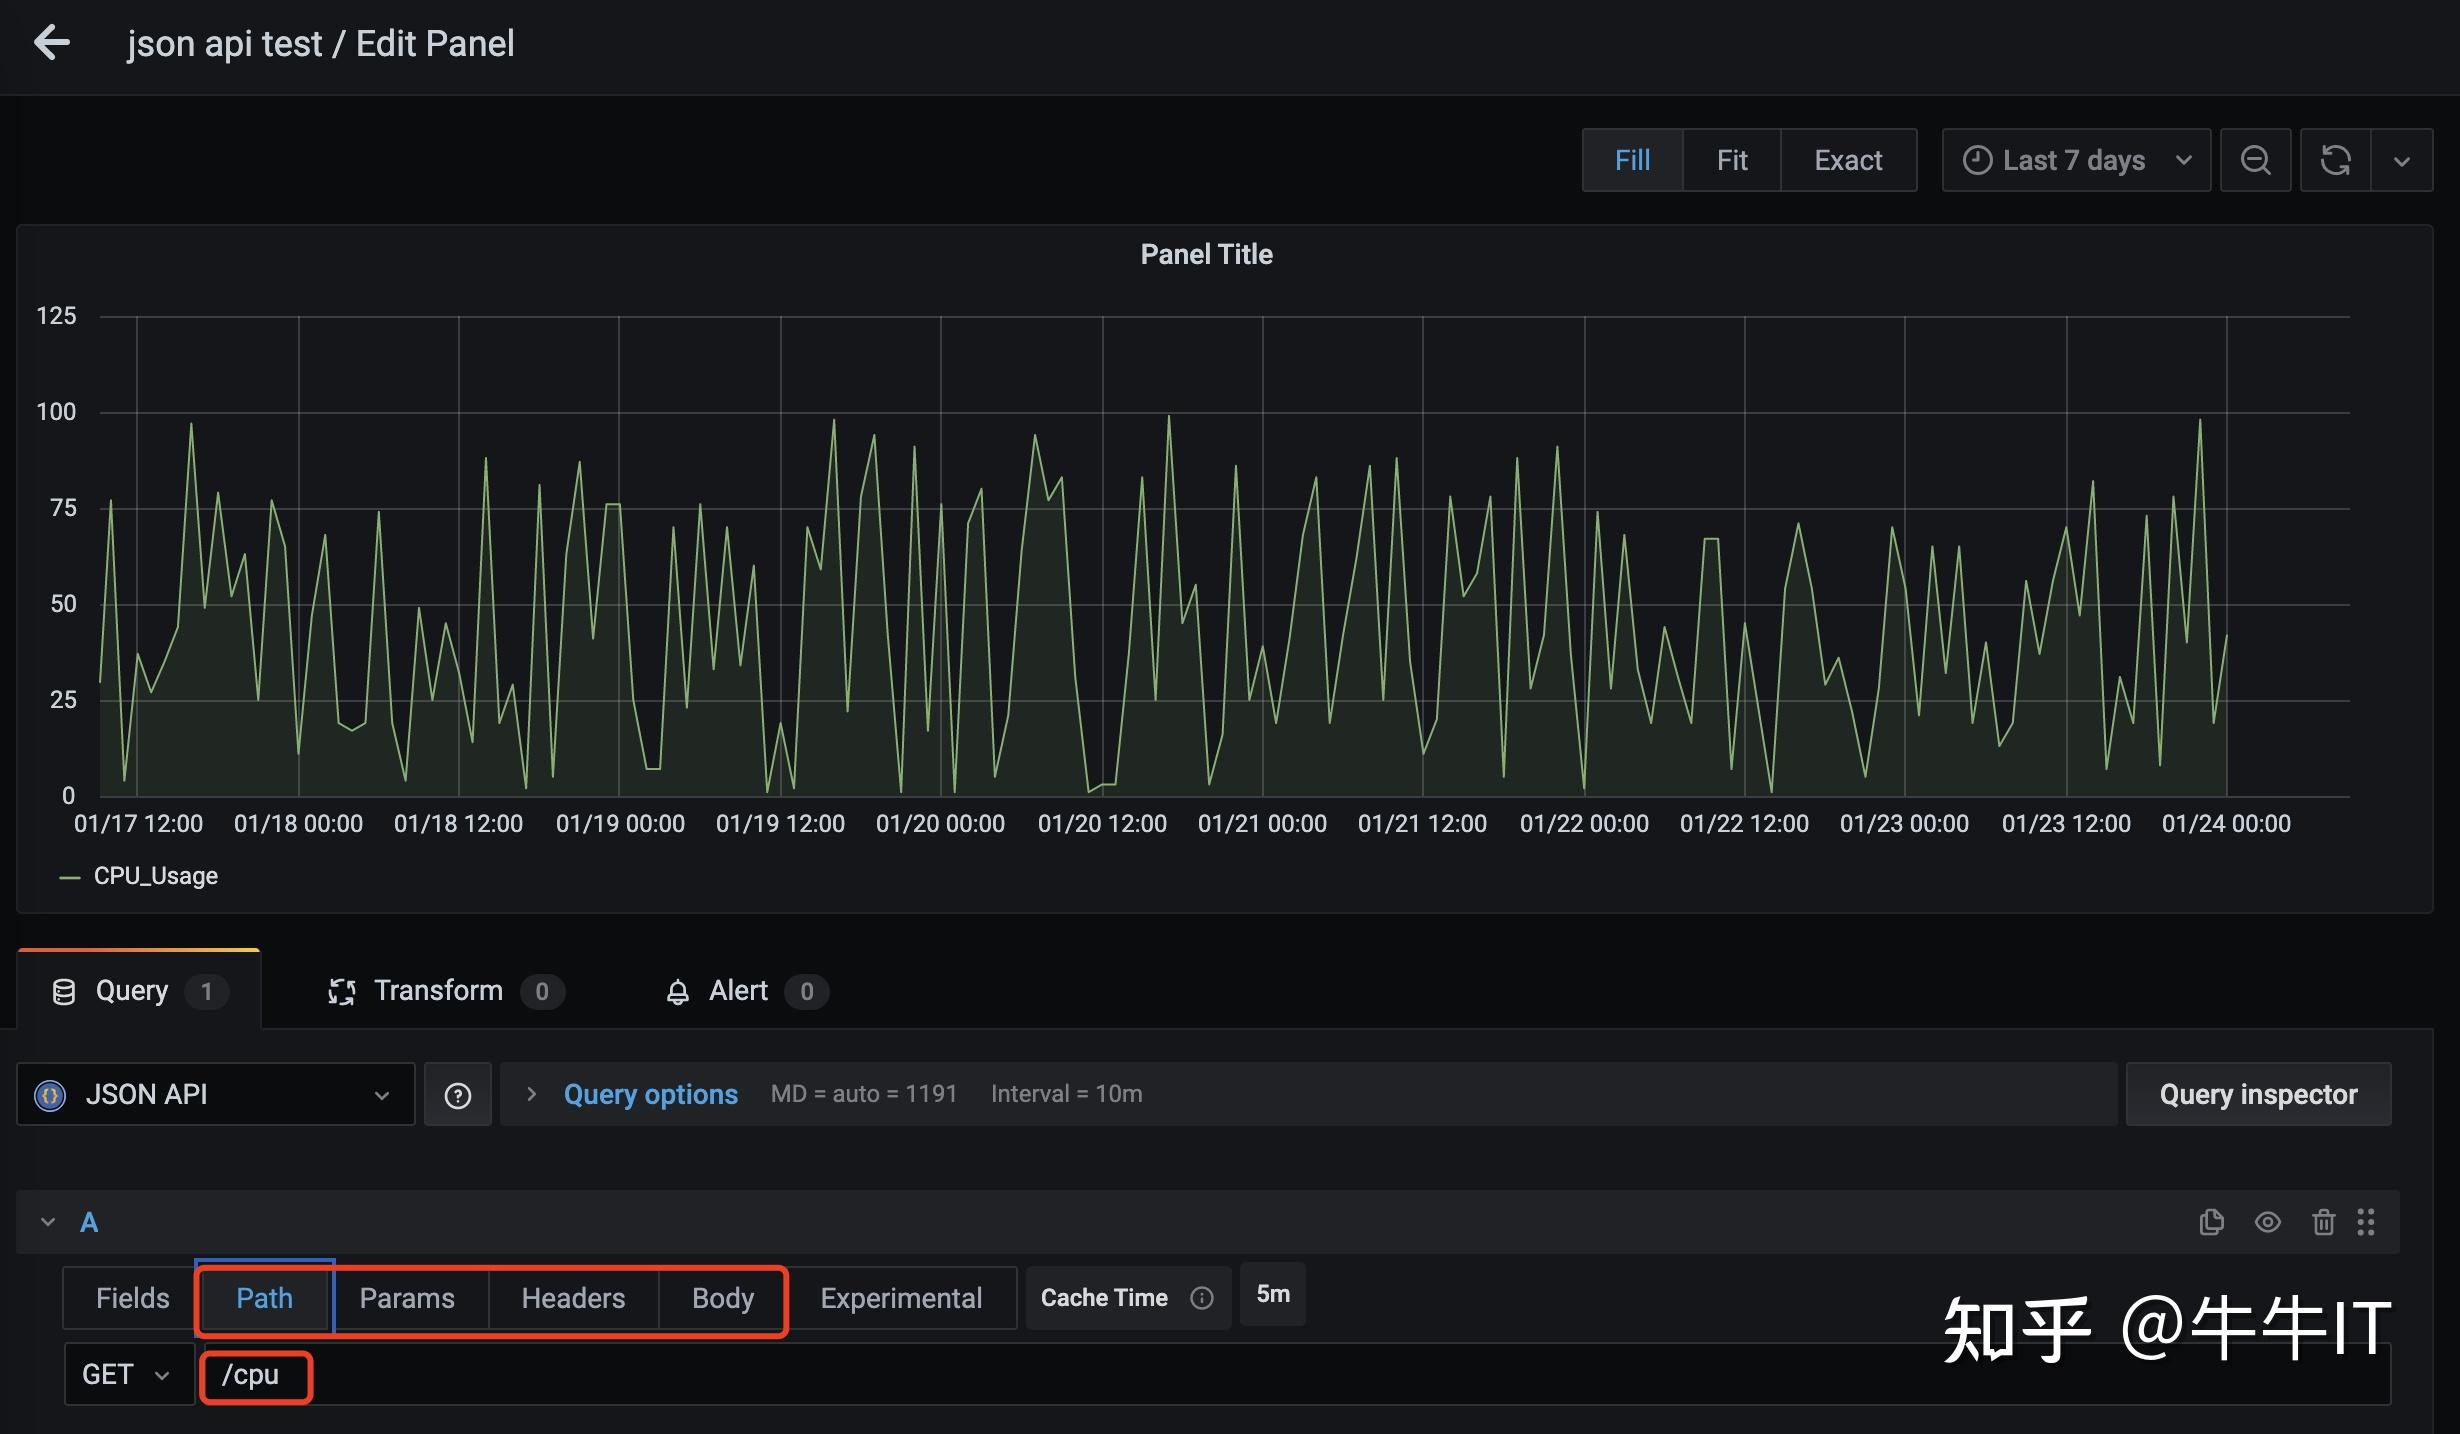Grab the drag handle dots on query A
Viewport: 2460px width, 1434px height.
[x=2366, y=1221]
